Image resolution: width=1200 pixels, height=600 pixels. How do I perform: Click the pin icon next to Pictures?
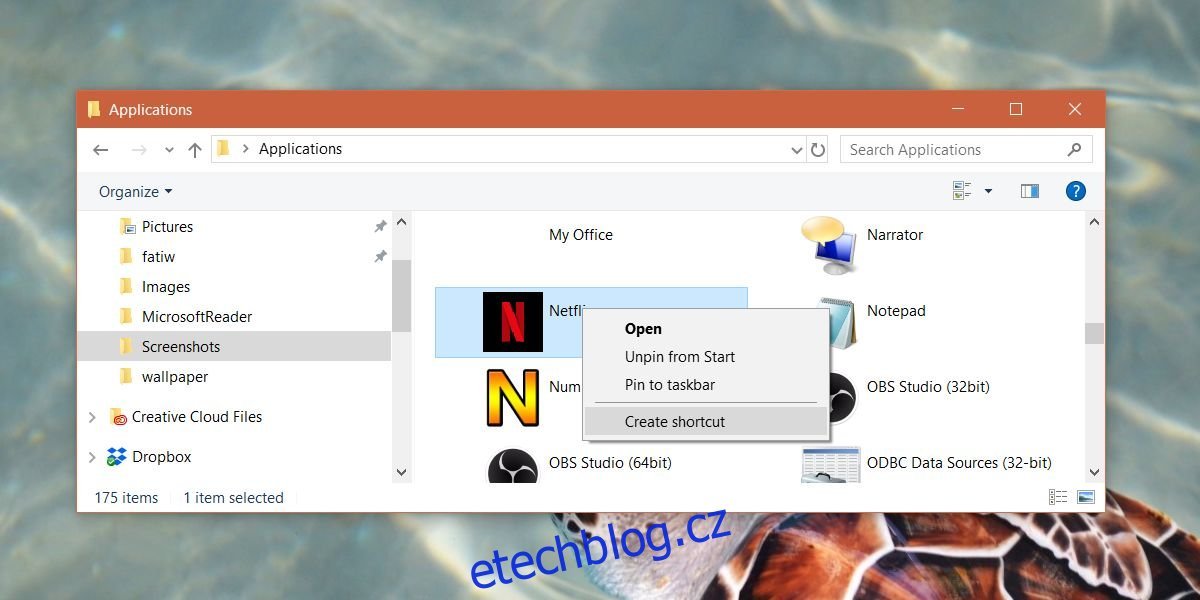[x=380, y=227]
